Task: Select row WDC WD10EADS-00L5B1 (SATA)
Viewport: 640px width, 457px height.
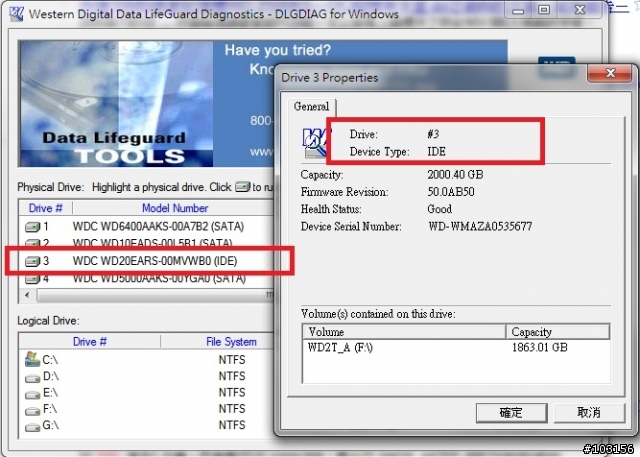Action: pos(147,243)
